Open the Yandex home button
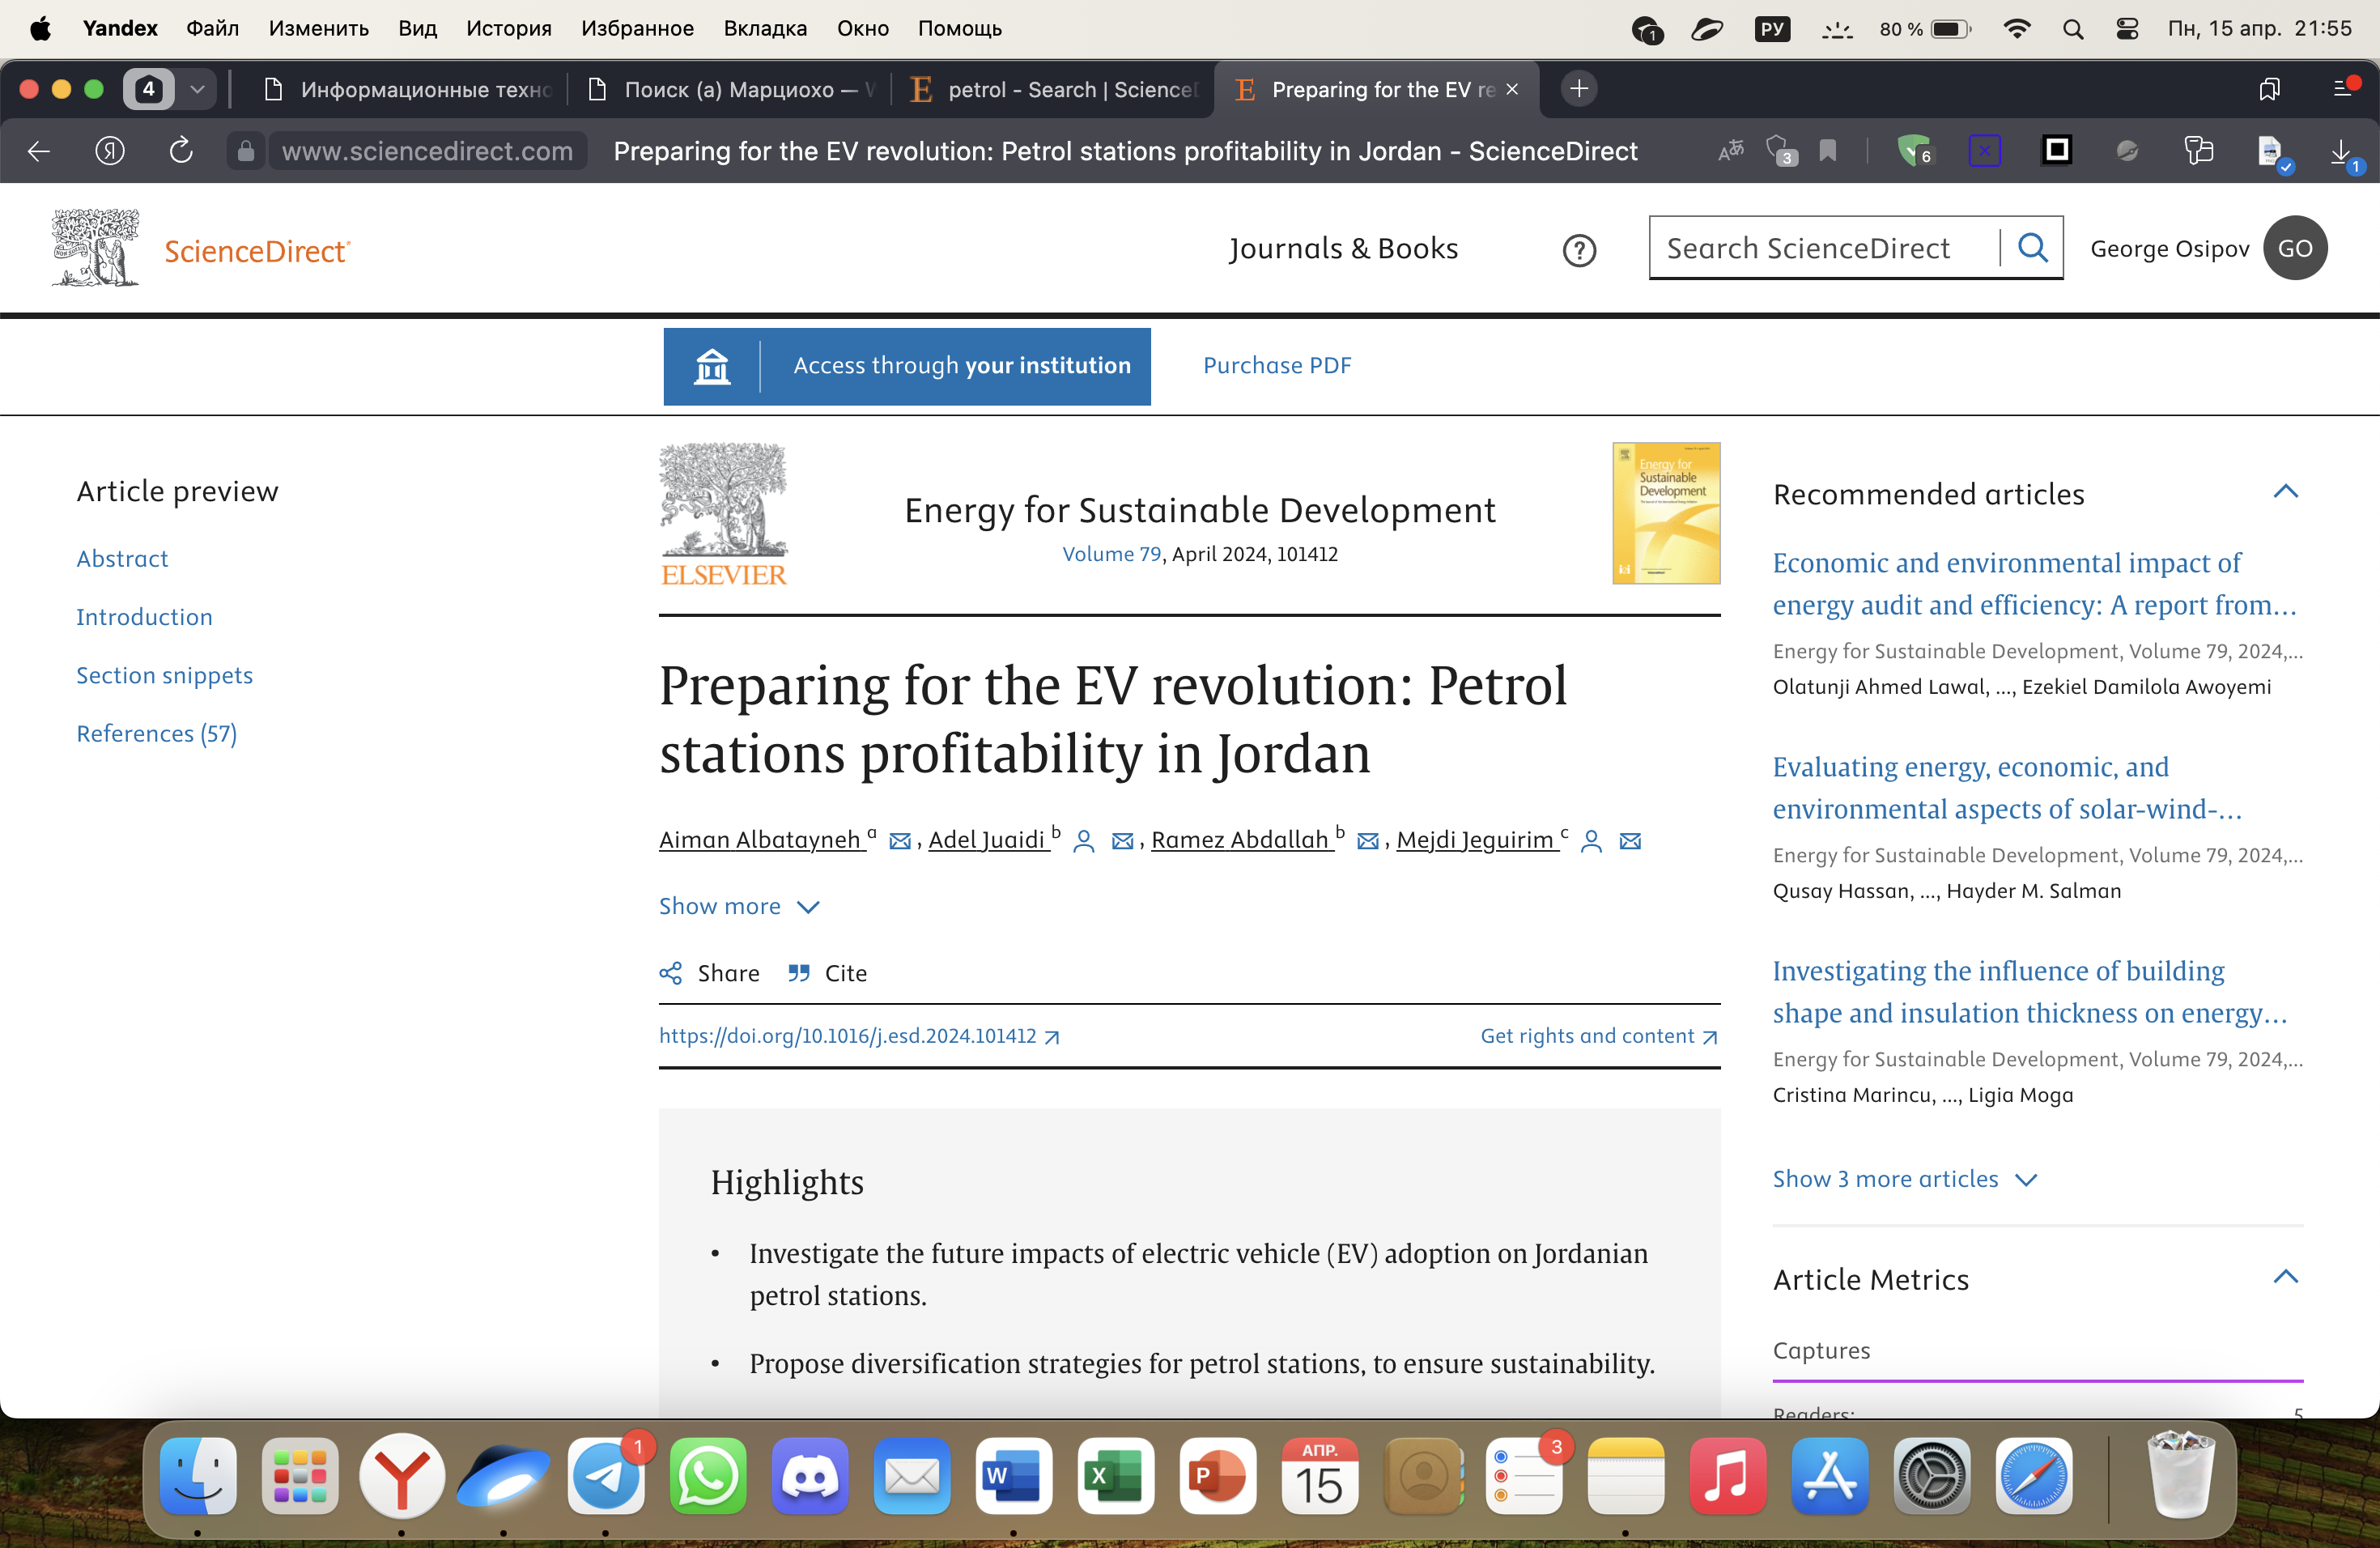Image resolution: width=2380 pixels, height=1548 pixels. point(110,151)
